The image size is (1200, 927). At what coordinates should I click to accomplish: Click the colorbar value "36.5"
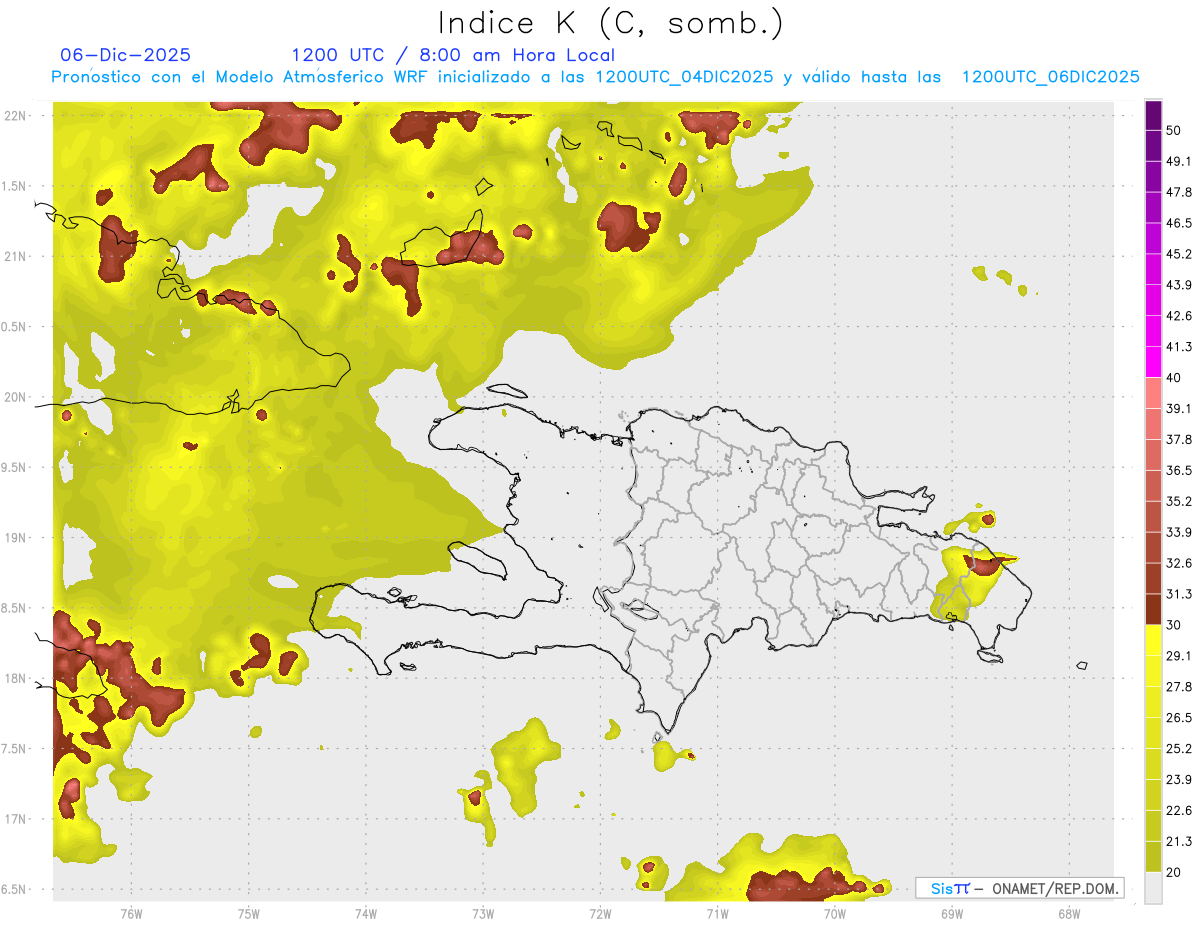tap(1179, 470)
